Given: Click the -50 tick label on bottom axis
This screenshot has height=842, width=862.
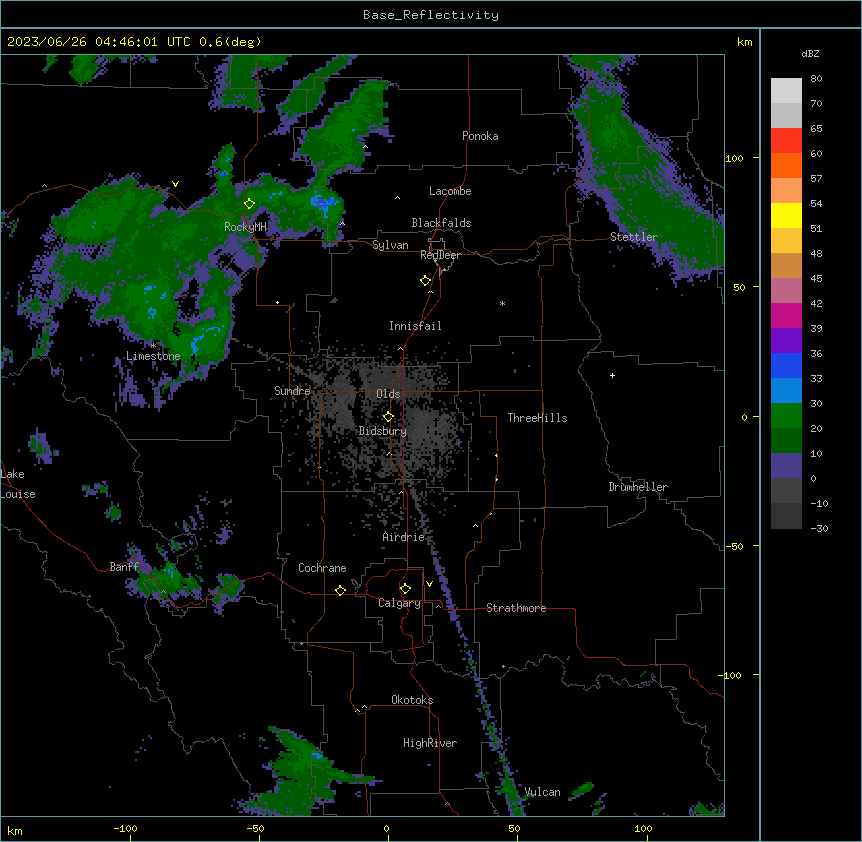Looking at the screenshot, I should (255, 828).
